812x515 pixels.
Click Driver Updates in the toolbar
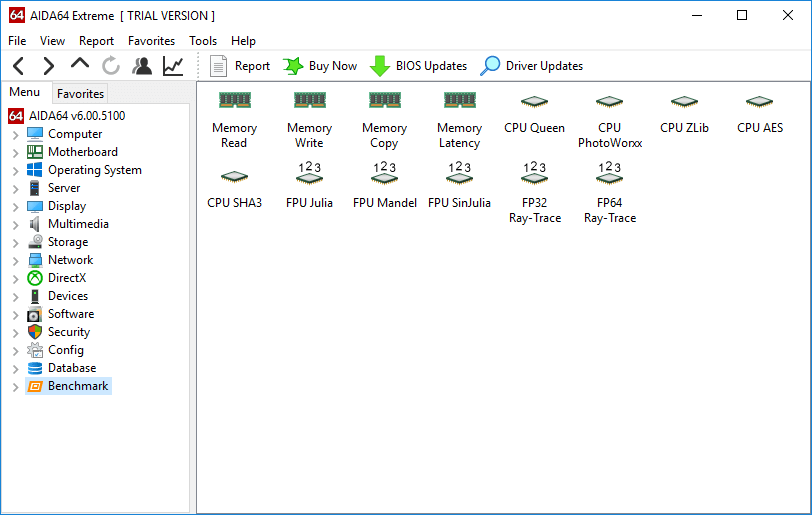coord(532,66)
